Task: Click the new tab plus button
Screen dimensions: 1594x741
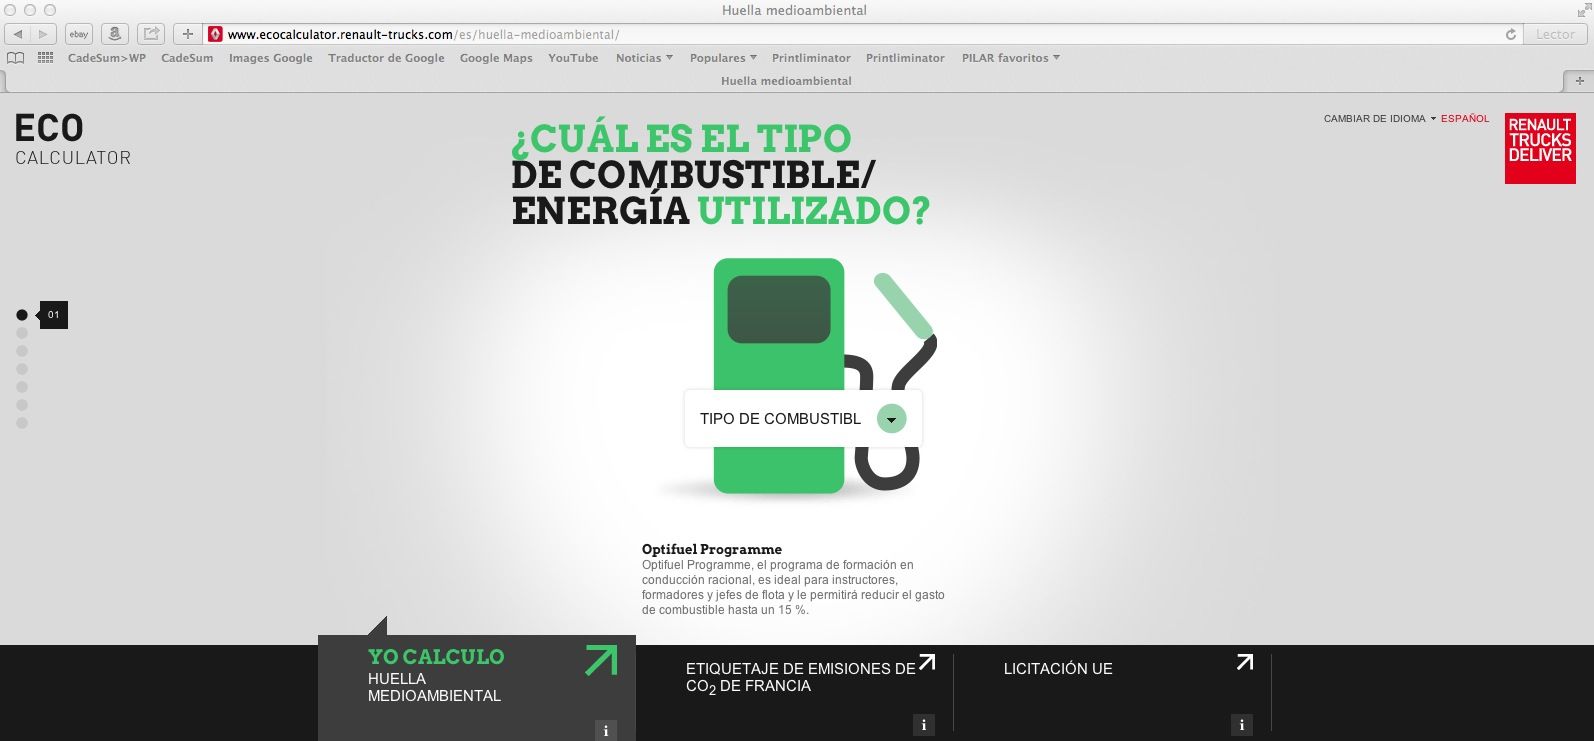Action: [1579, 81]
